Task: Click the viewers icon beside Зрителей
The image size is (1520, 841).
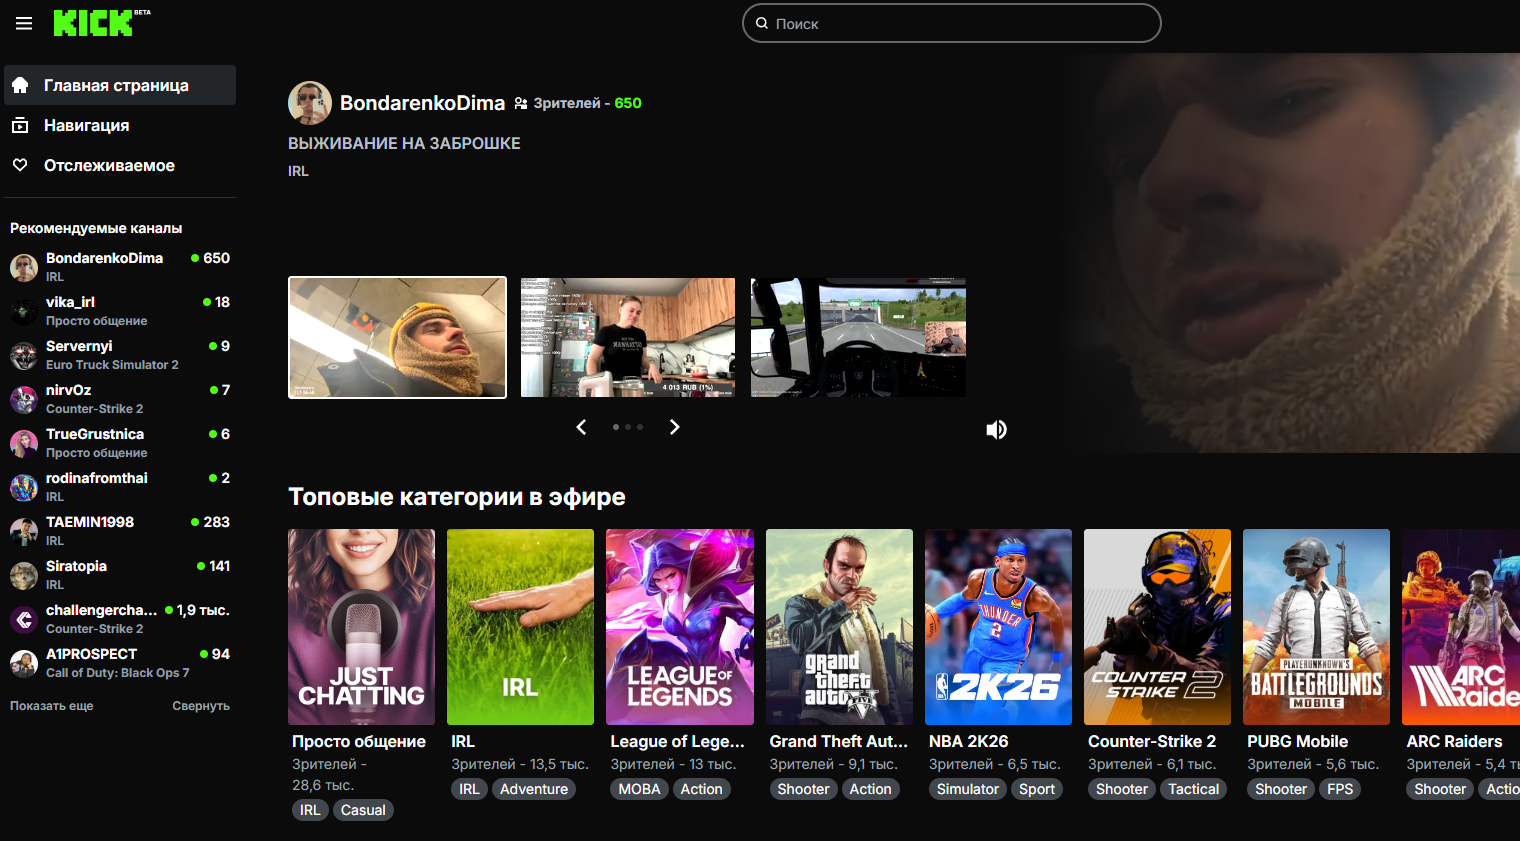Action: [x=521, y=103]
